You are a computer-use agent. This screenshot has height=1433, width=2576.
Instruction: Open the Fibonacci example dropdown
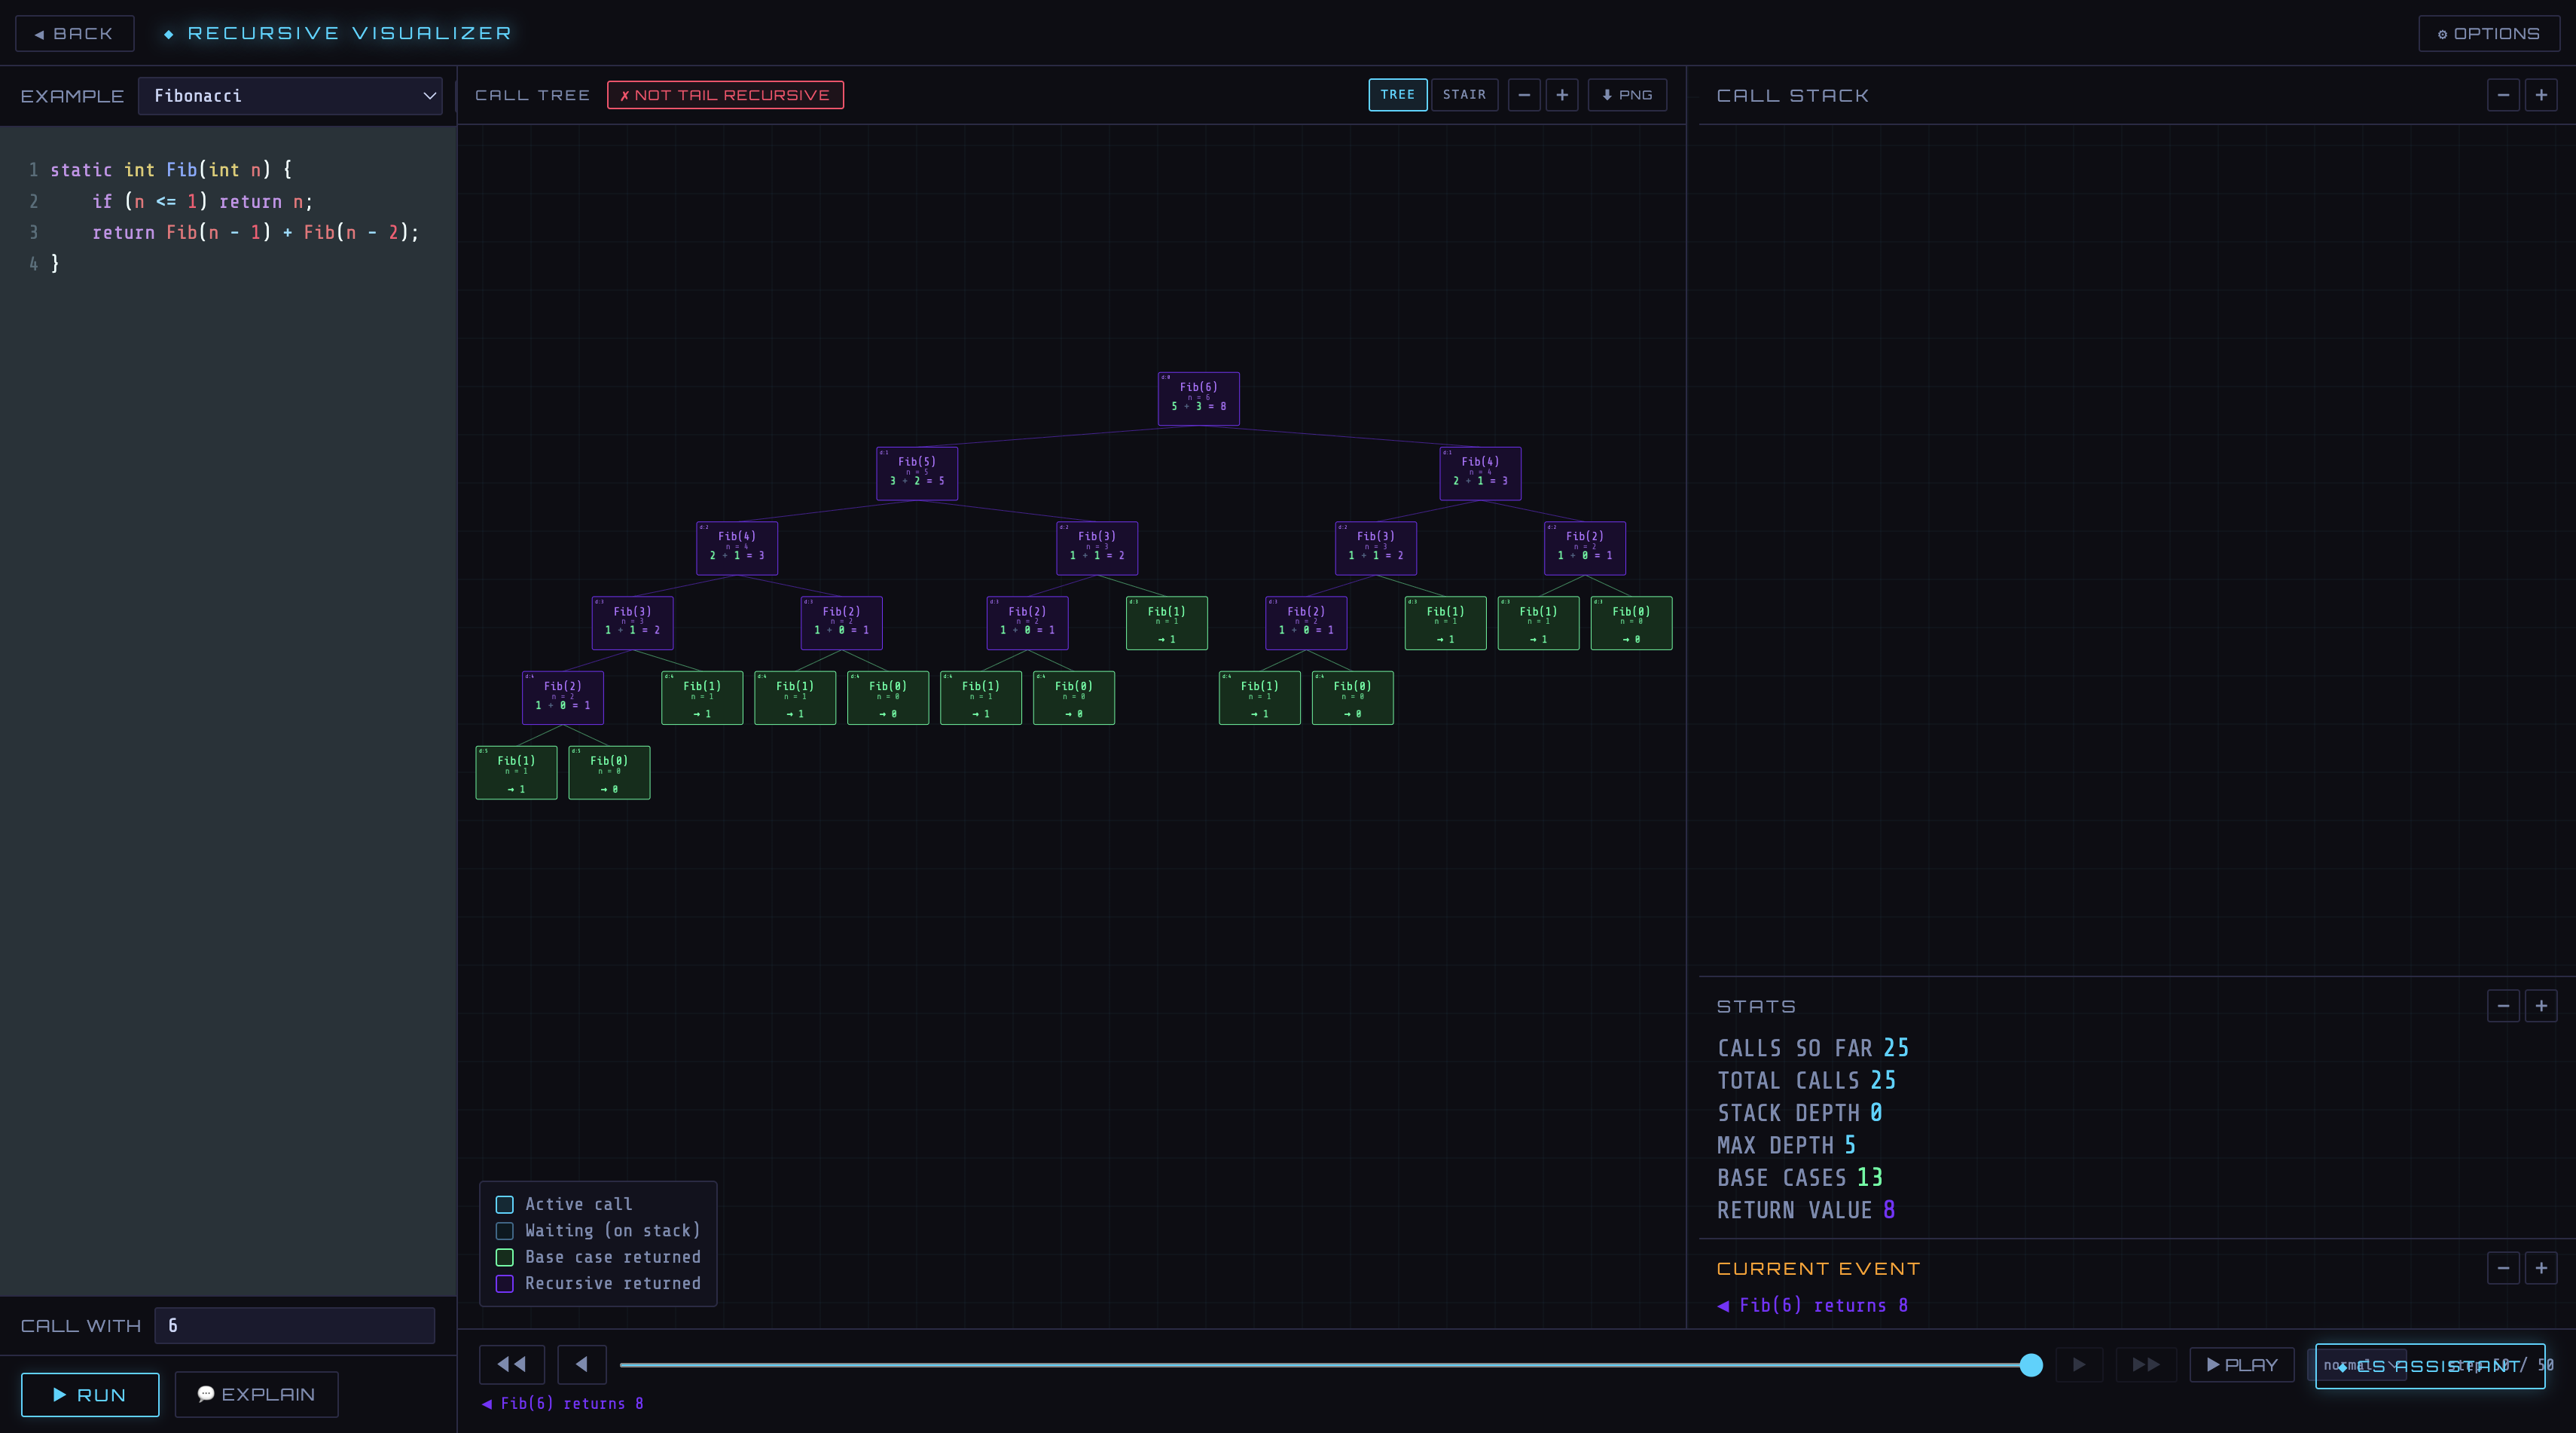pos(290,96)
